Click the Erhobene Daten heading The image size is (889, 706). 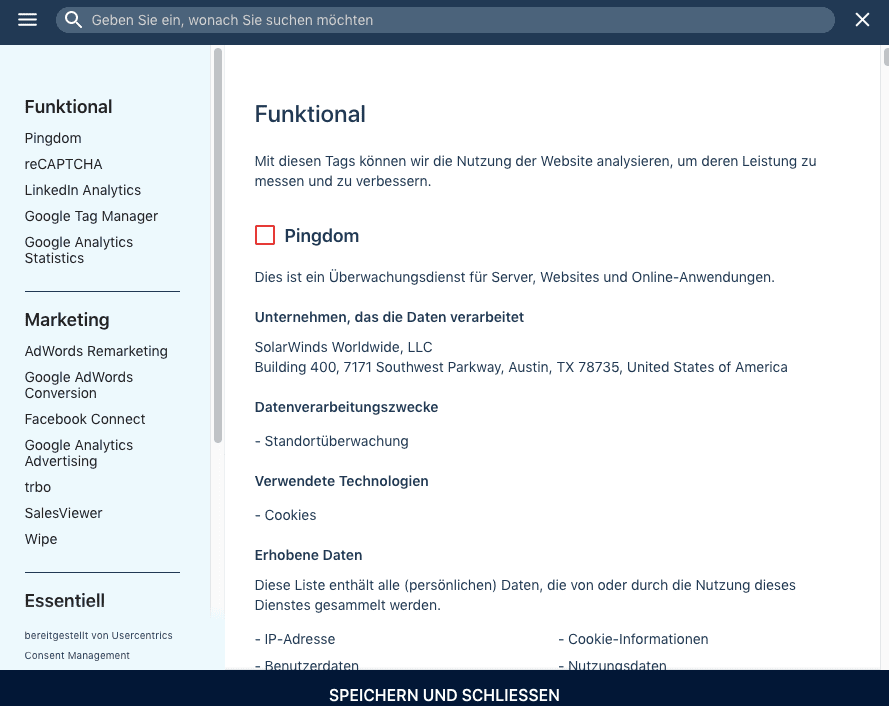pos(308,555)
